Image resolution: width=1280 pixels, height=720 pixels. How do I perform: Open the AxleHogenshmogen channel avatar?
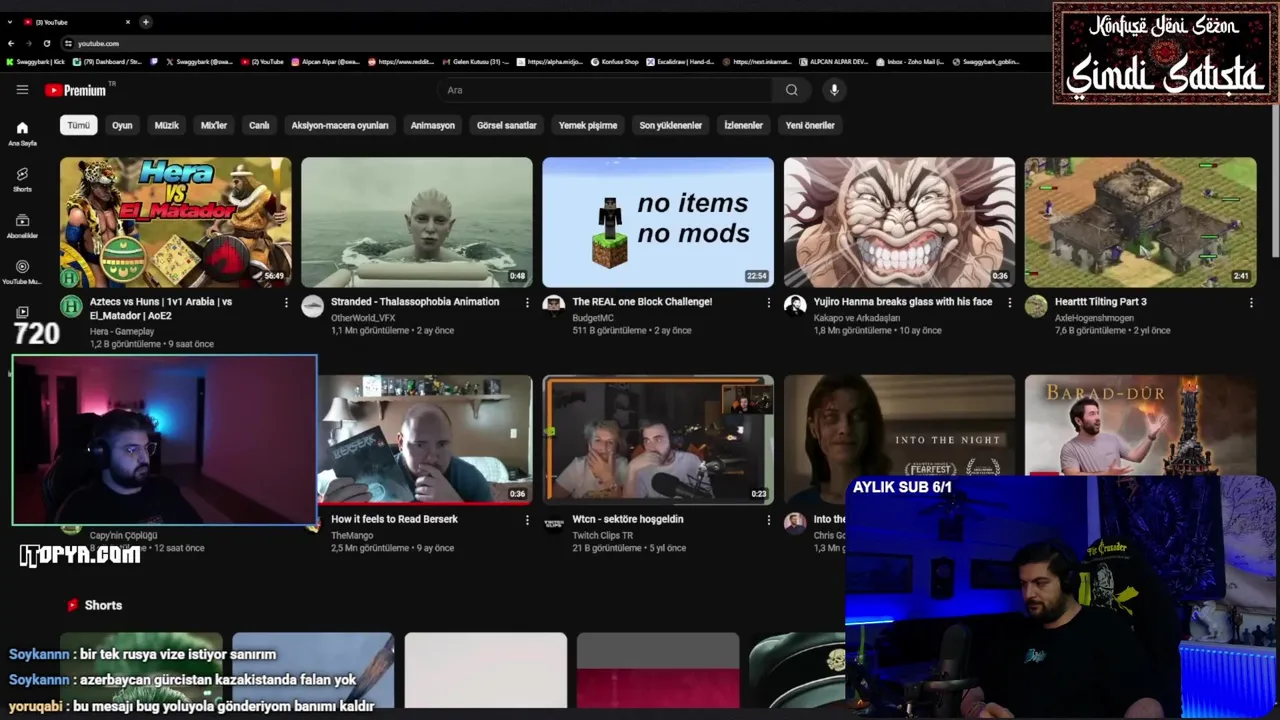point(1035,306)
